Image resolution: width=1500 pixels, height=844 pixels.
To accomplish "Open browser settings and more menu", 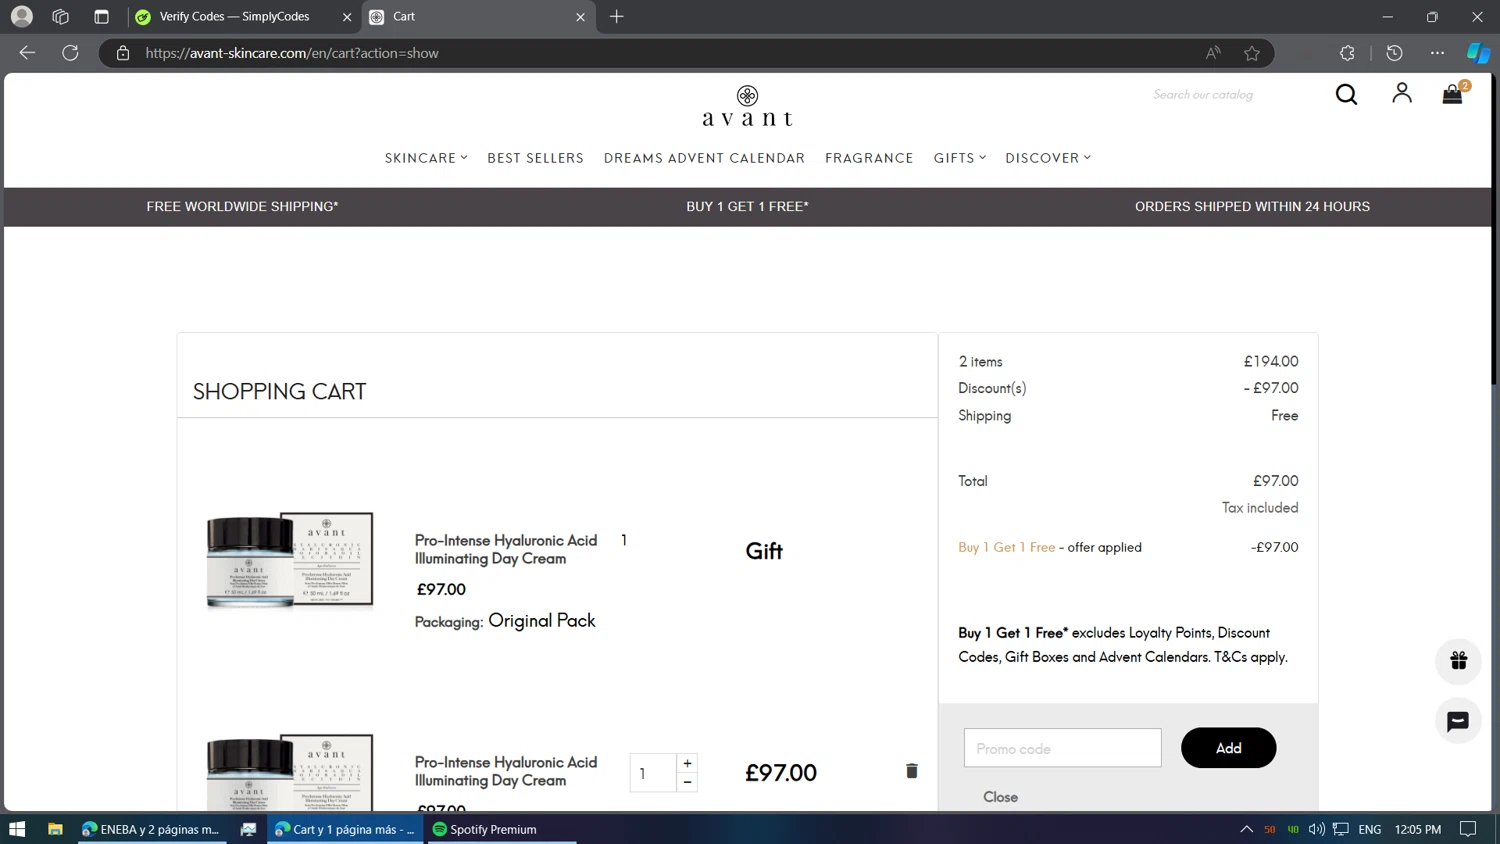I will 1437,53.
